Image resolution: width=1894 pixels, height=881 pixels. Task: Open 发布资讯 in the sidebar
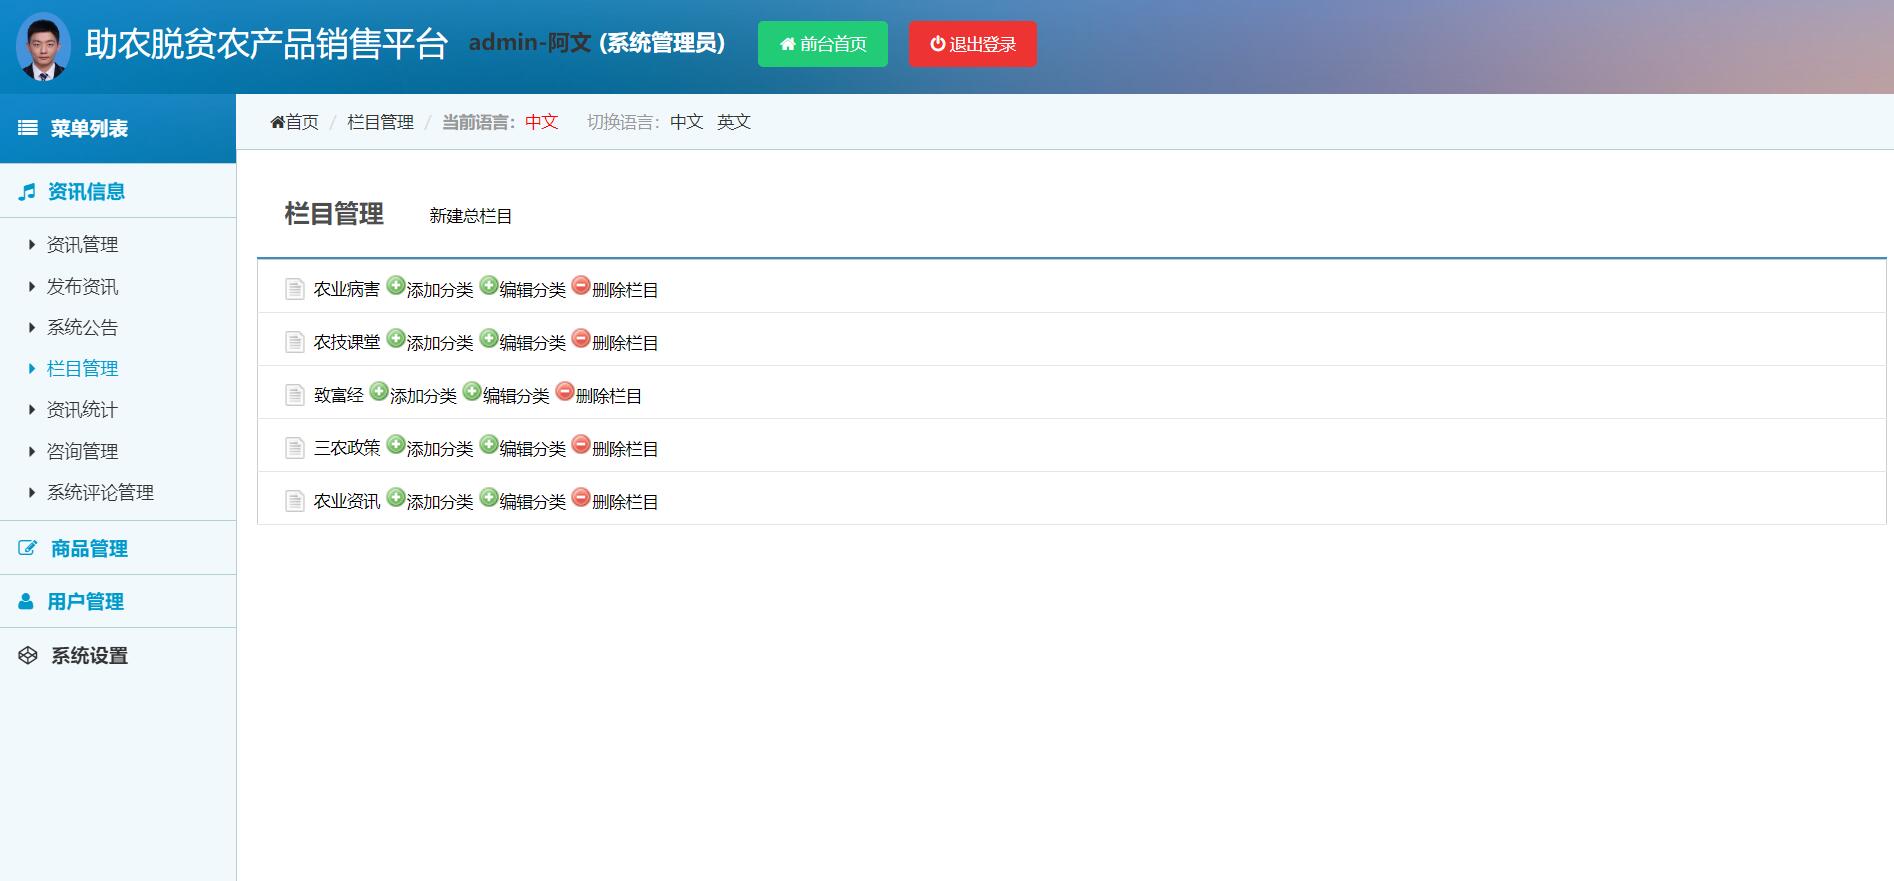[x=82, y=286]
